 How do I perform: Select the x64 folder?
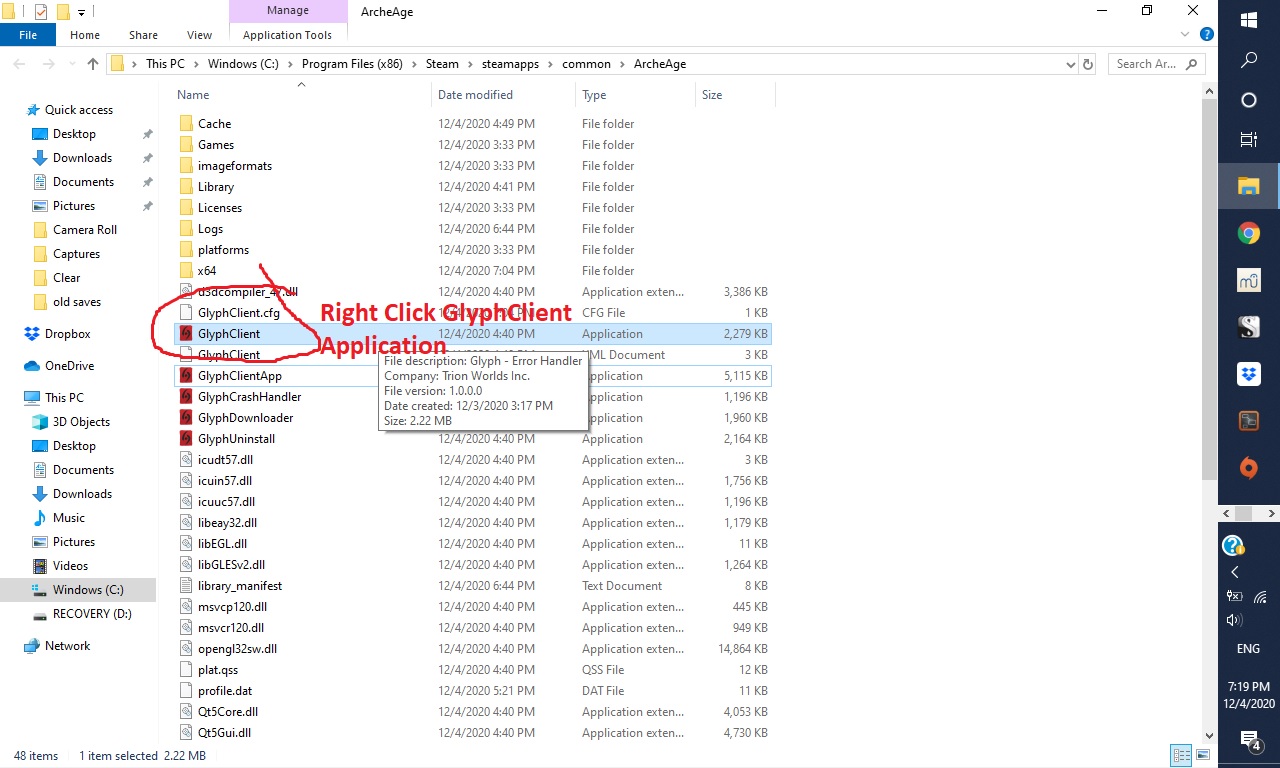206,271
